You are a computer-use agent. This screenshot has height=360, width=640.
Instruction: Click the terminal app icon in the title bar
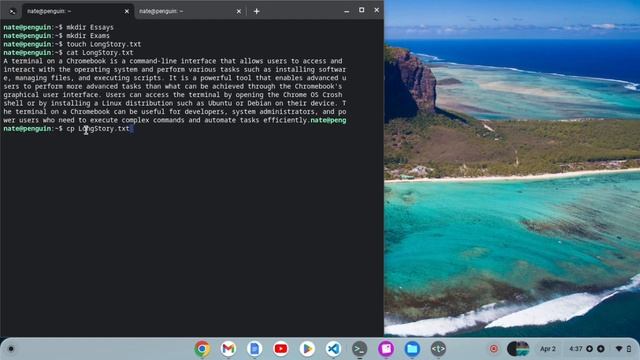(12, 11)
